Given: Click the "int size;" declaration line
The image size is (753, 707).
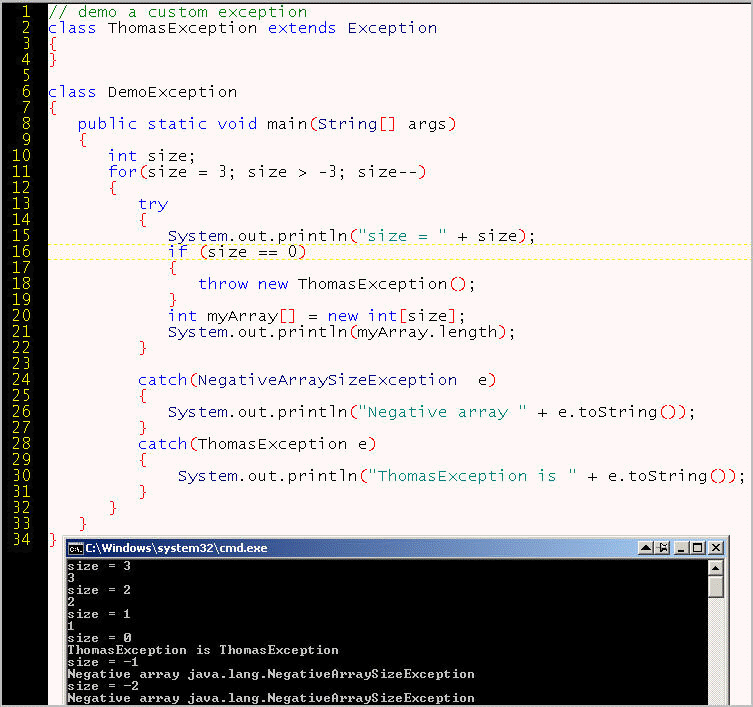Looking at the screenshot, I should point(151,156).
